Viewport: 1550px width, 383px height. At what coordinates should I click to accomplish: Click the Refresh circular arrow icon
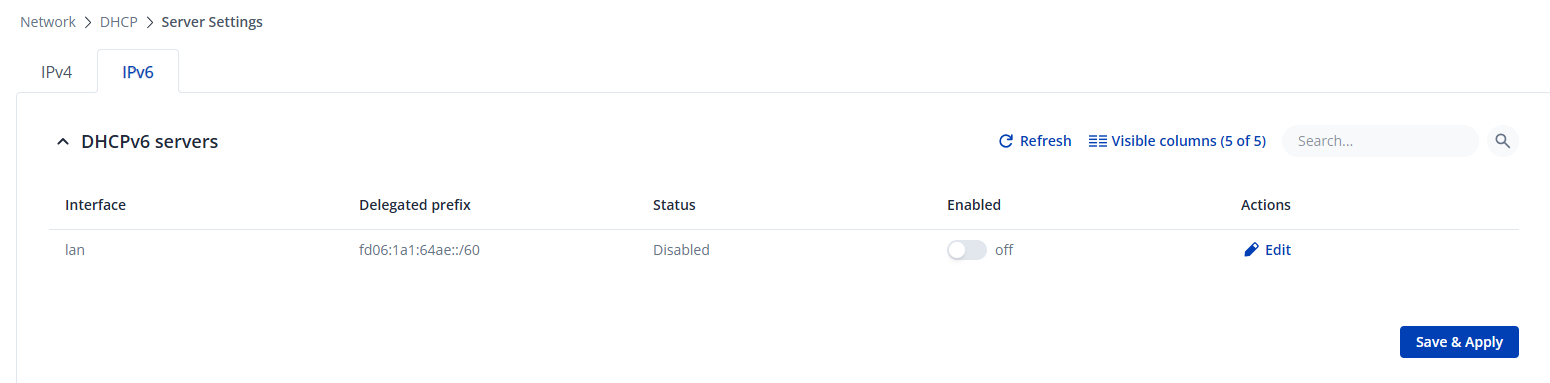(1006, 141)
